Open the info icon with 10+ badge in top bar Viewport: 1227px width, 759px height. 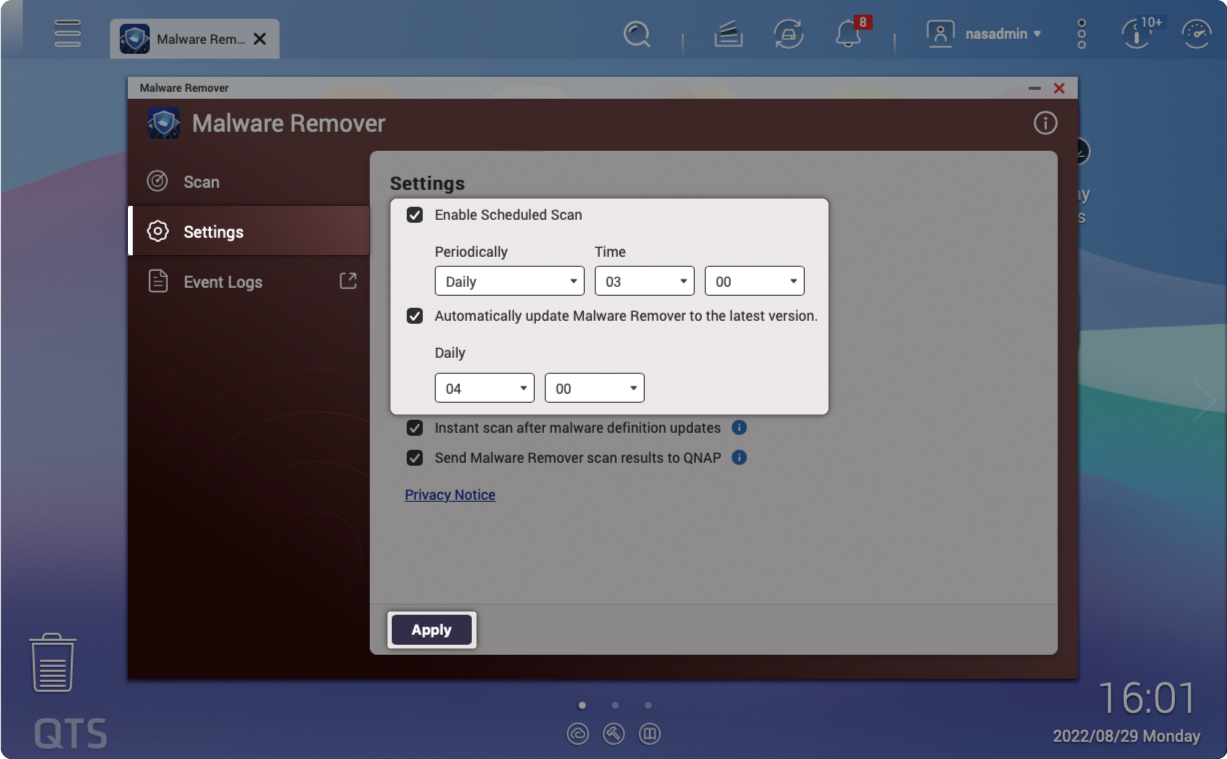1138,32
